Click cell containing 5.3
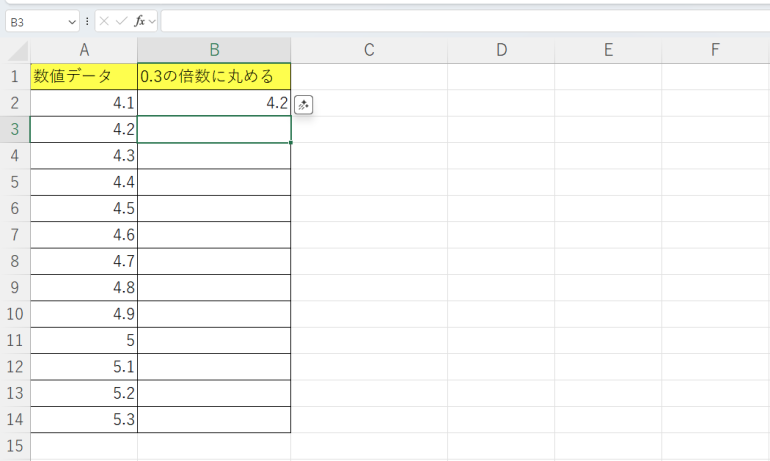Image resolution: width=770 pixels, height=461 pixels. pyautogui.click(x=84, y=420)
